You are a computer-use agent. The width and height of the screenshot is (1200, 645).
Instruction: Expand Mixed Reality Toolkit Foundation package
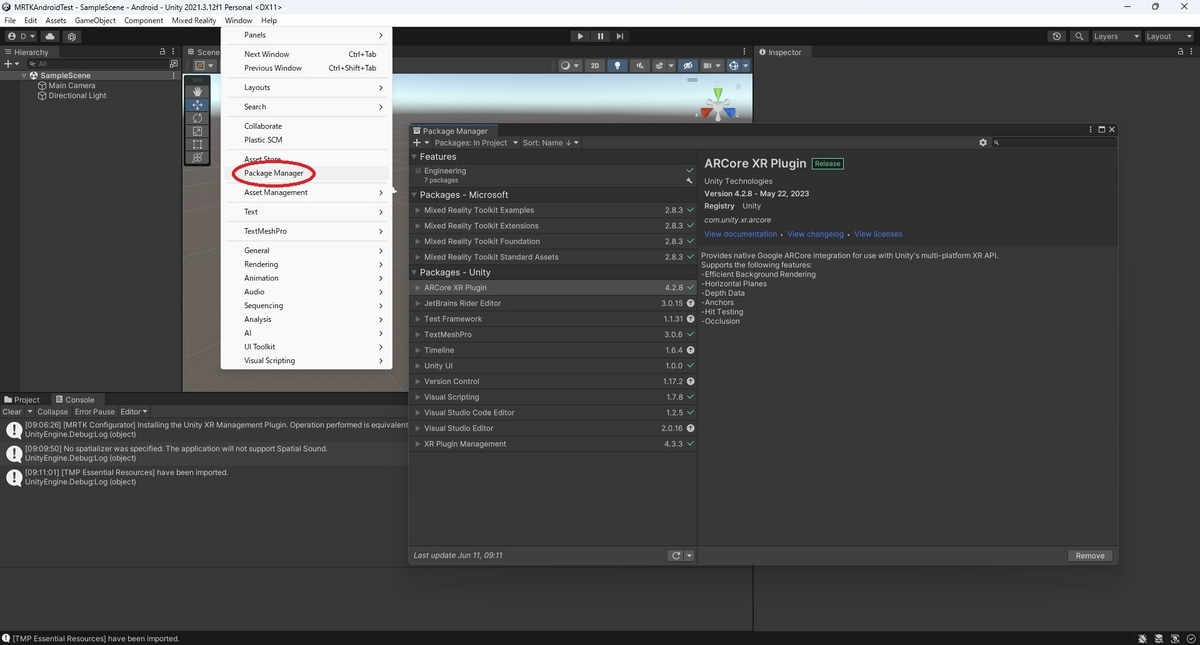tap(418, 241)
